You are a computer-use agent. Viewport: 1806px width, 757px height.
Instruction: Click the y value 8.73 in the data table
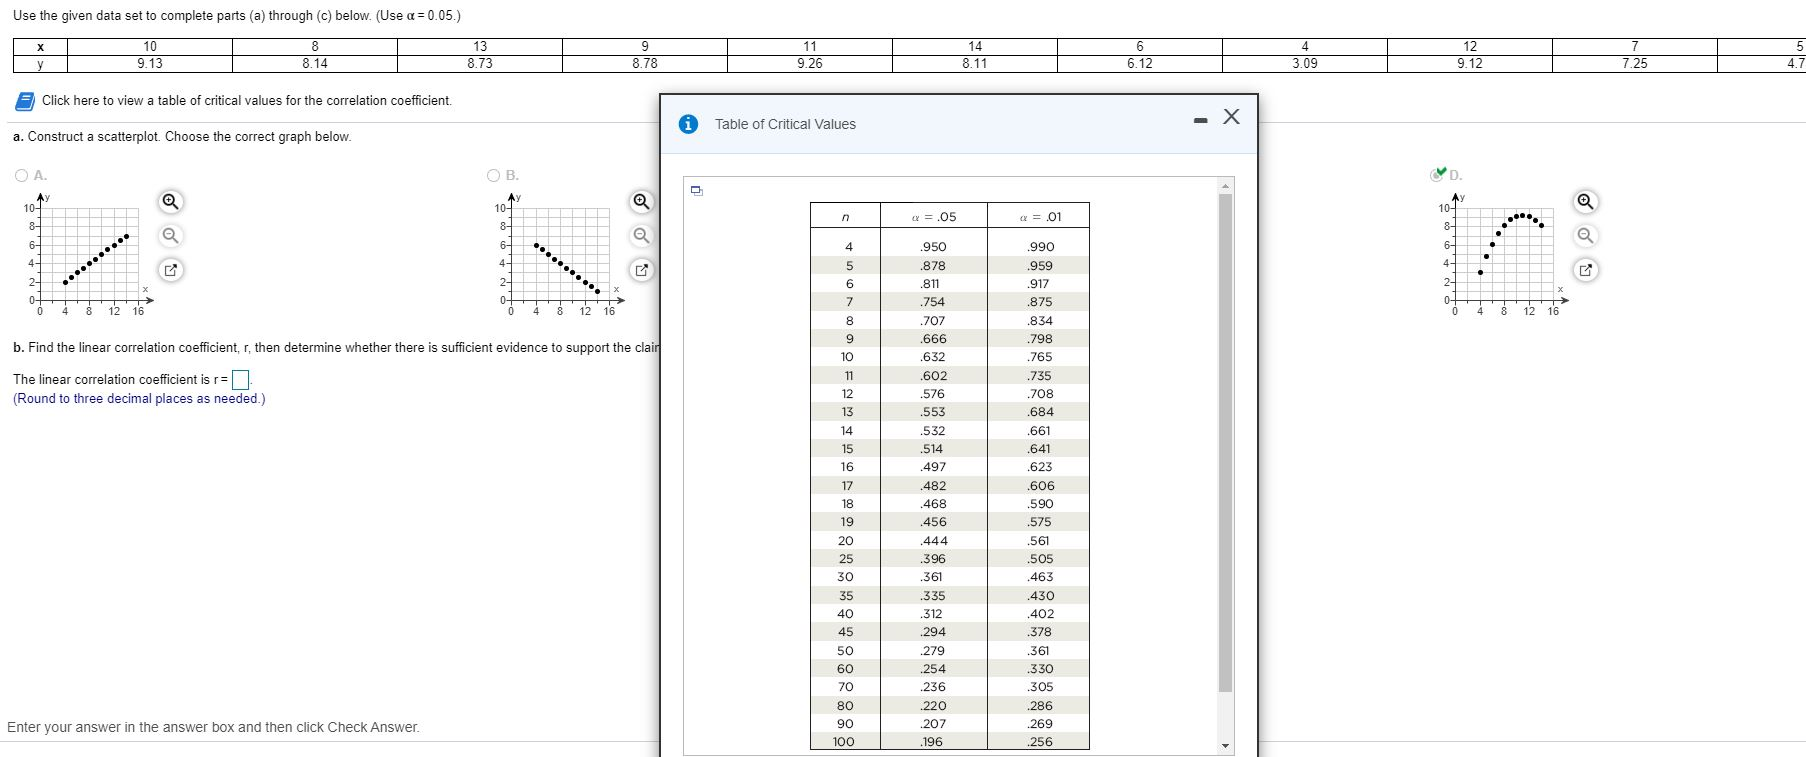click(480, 63)
